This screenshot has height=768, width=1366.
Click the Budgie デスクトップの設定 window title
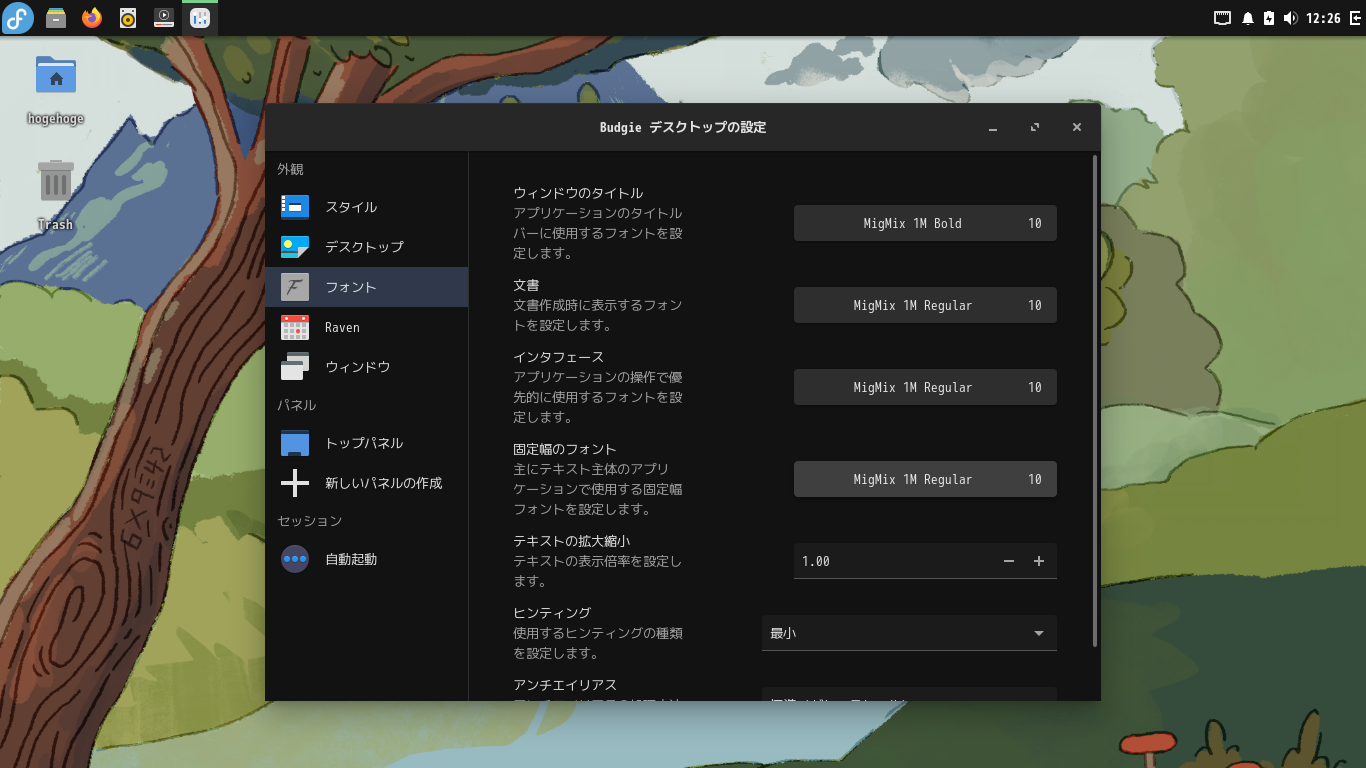click(x=683, y=127)
